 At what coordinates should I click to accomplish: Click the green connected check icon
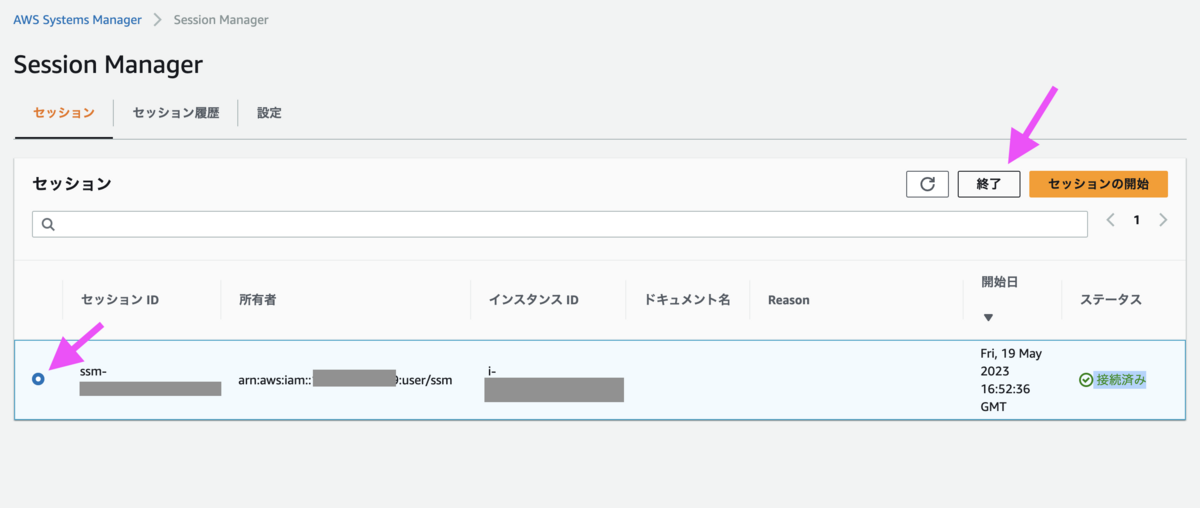pyautogui.click(x=1086, y=380)
